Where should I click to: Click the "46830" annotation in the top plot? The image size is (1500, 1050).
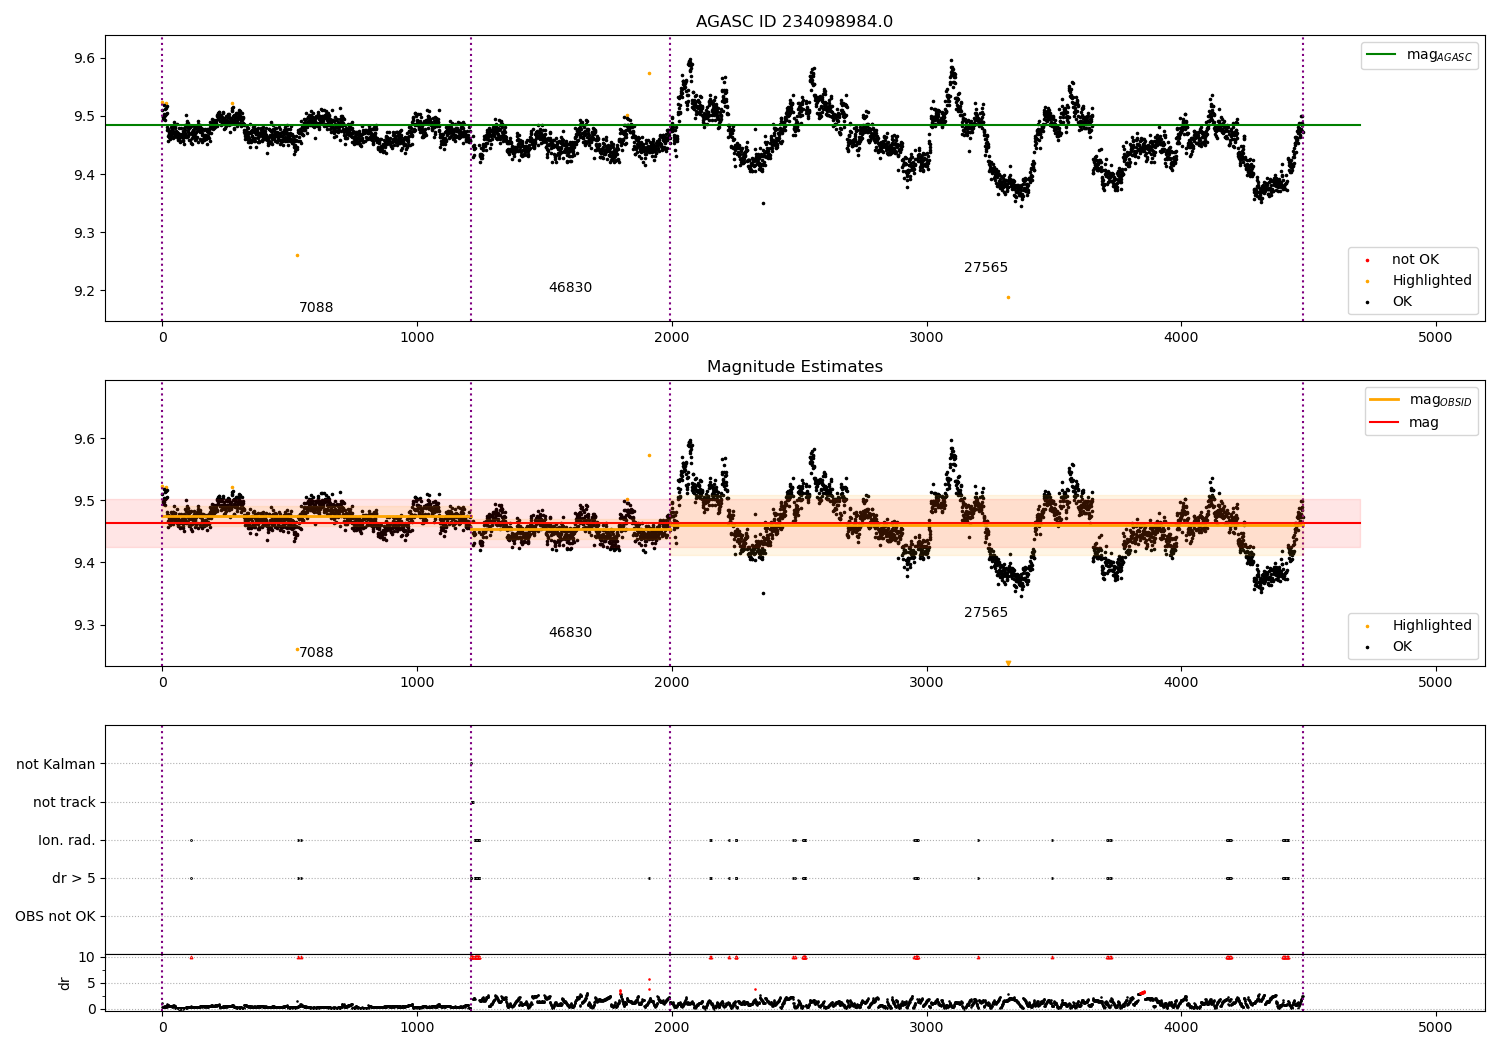[x=570, y=288]
